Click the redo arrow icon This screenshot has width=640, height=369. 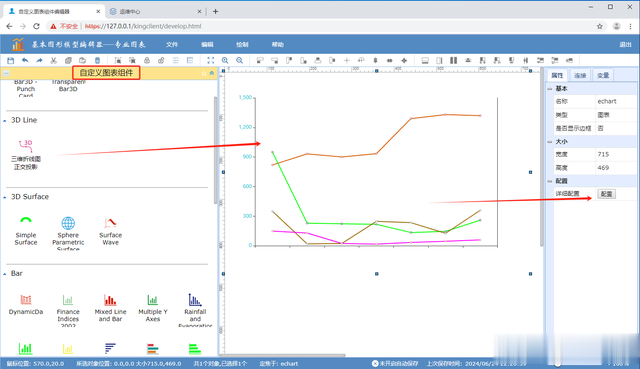click(x=39, y=60)
